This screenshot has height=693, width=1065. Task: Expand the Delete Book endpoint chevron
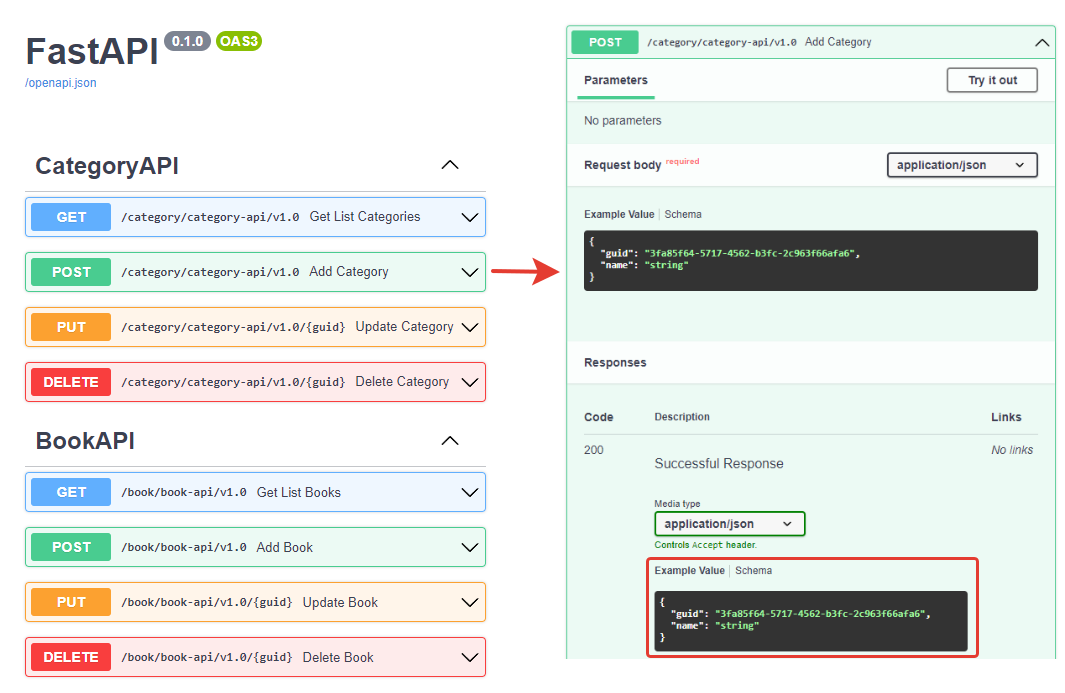point(469,657)
